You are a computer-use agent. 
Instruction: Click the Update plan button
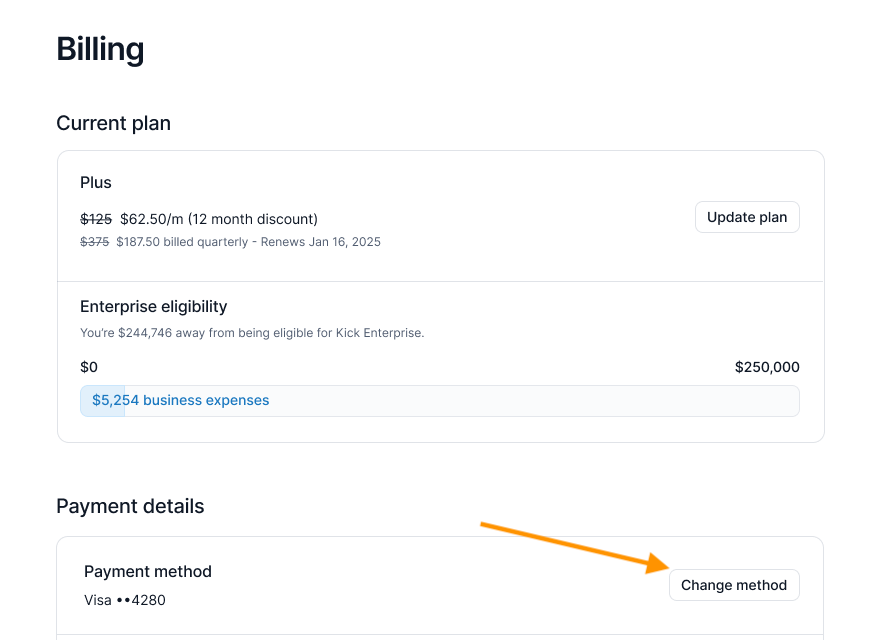747,217
